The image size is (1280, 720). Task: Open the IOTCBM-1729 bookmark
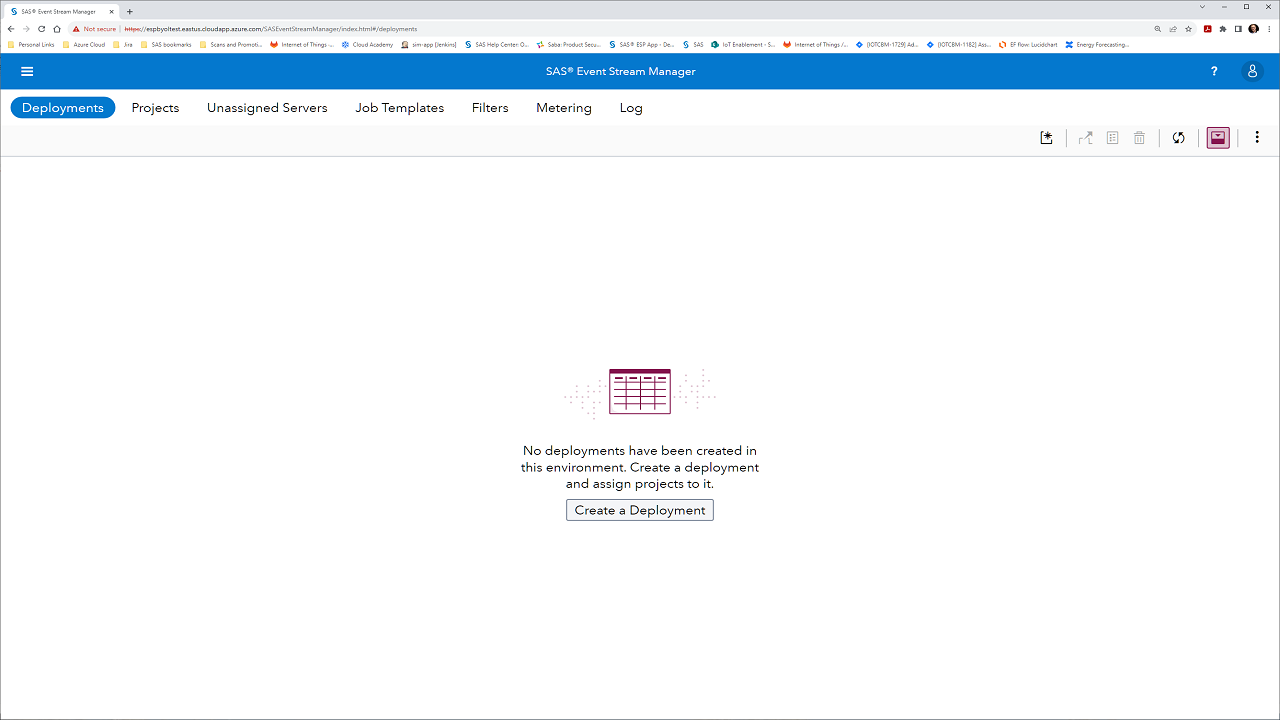point(887,44)
